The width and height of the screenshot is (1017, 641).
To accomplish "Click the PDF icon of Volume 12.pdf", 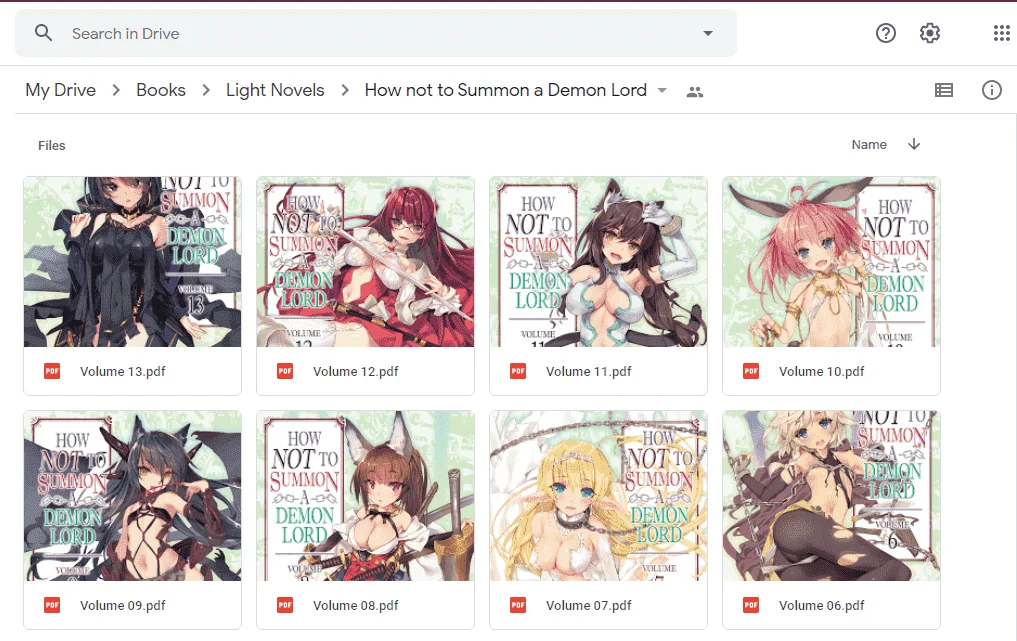I will [285, 371].
